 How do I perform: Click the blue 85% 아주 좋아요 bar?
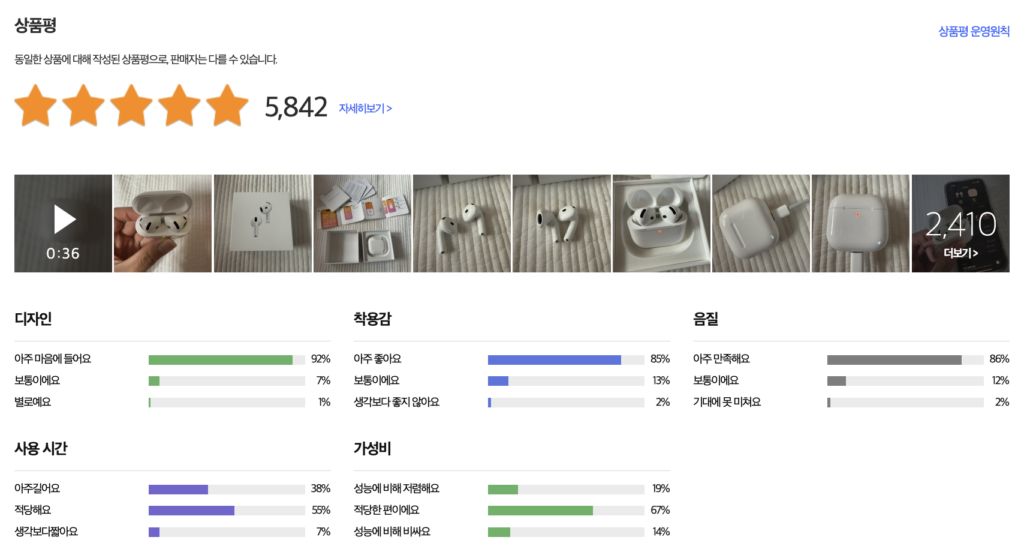554,359
